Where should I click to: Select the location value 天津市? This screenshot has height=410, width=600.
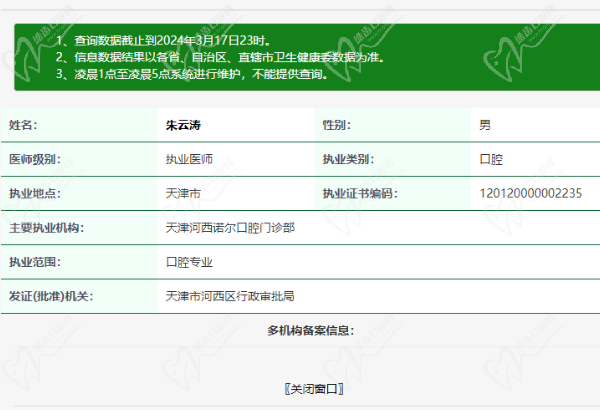pyautogui.click(x=183, y=193)
